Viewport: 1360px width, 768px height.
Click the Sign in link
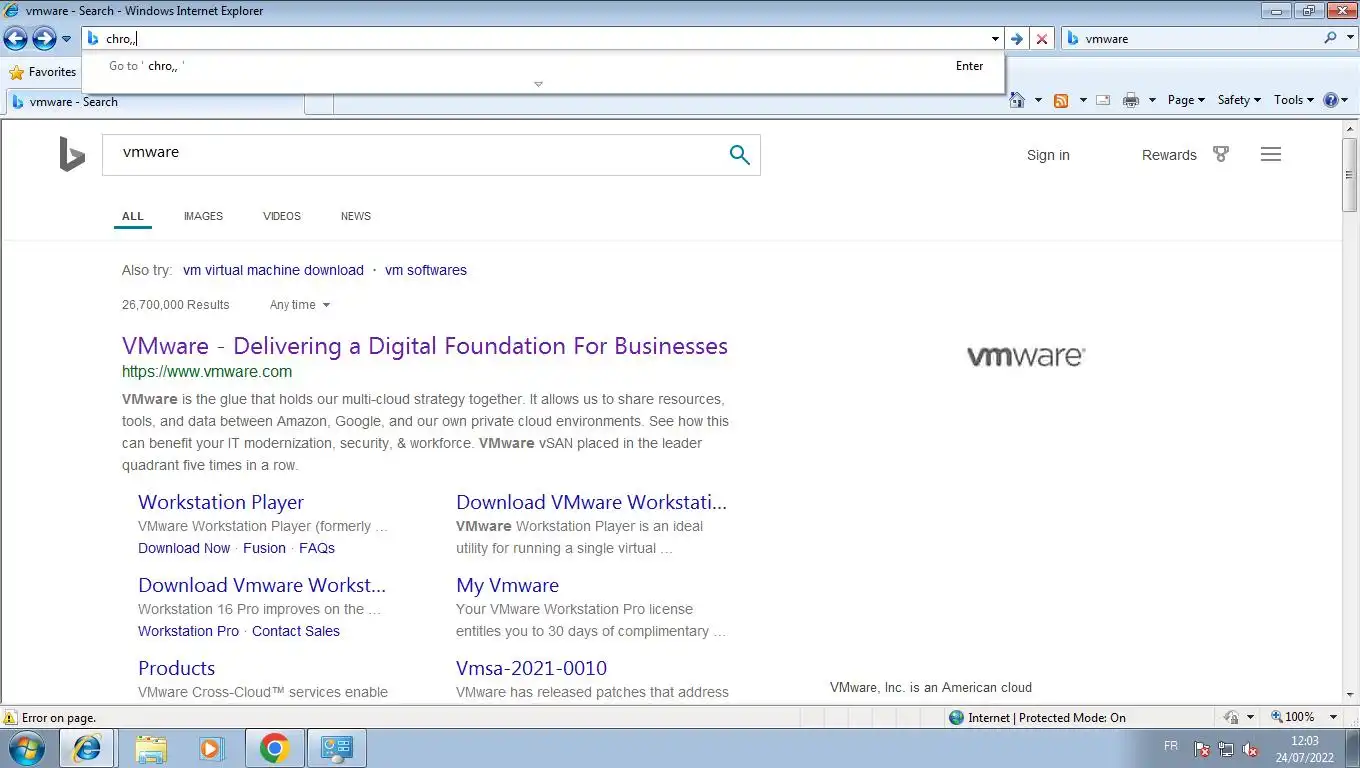(x=1048, y=155)
